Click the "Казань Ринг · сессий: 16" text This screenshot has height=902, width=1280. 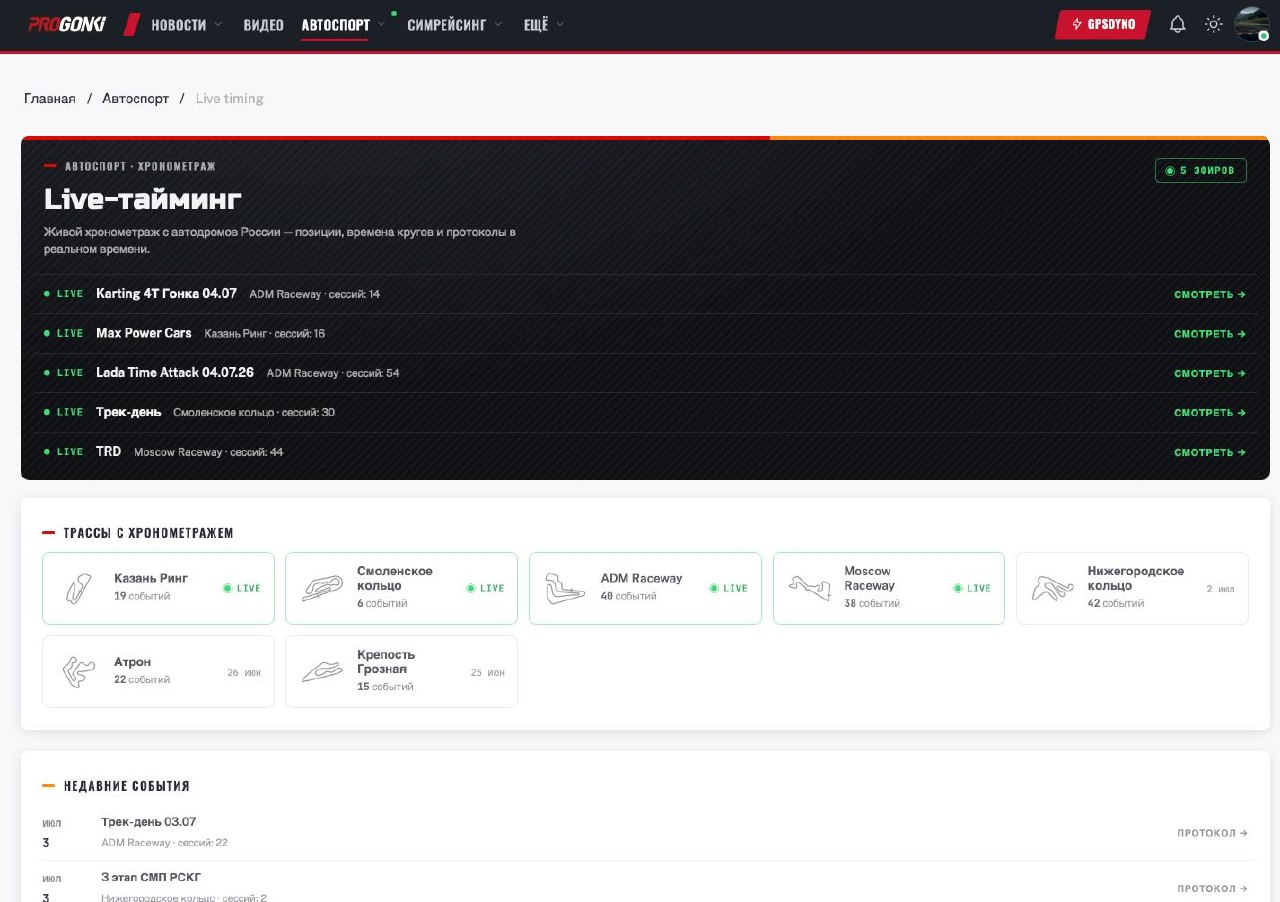point(265,333)
